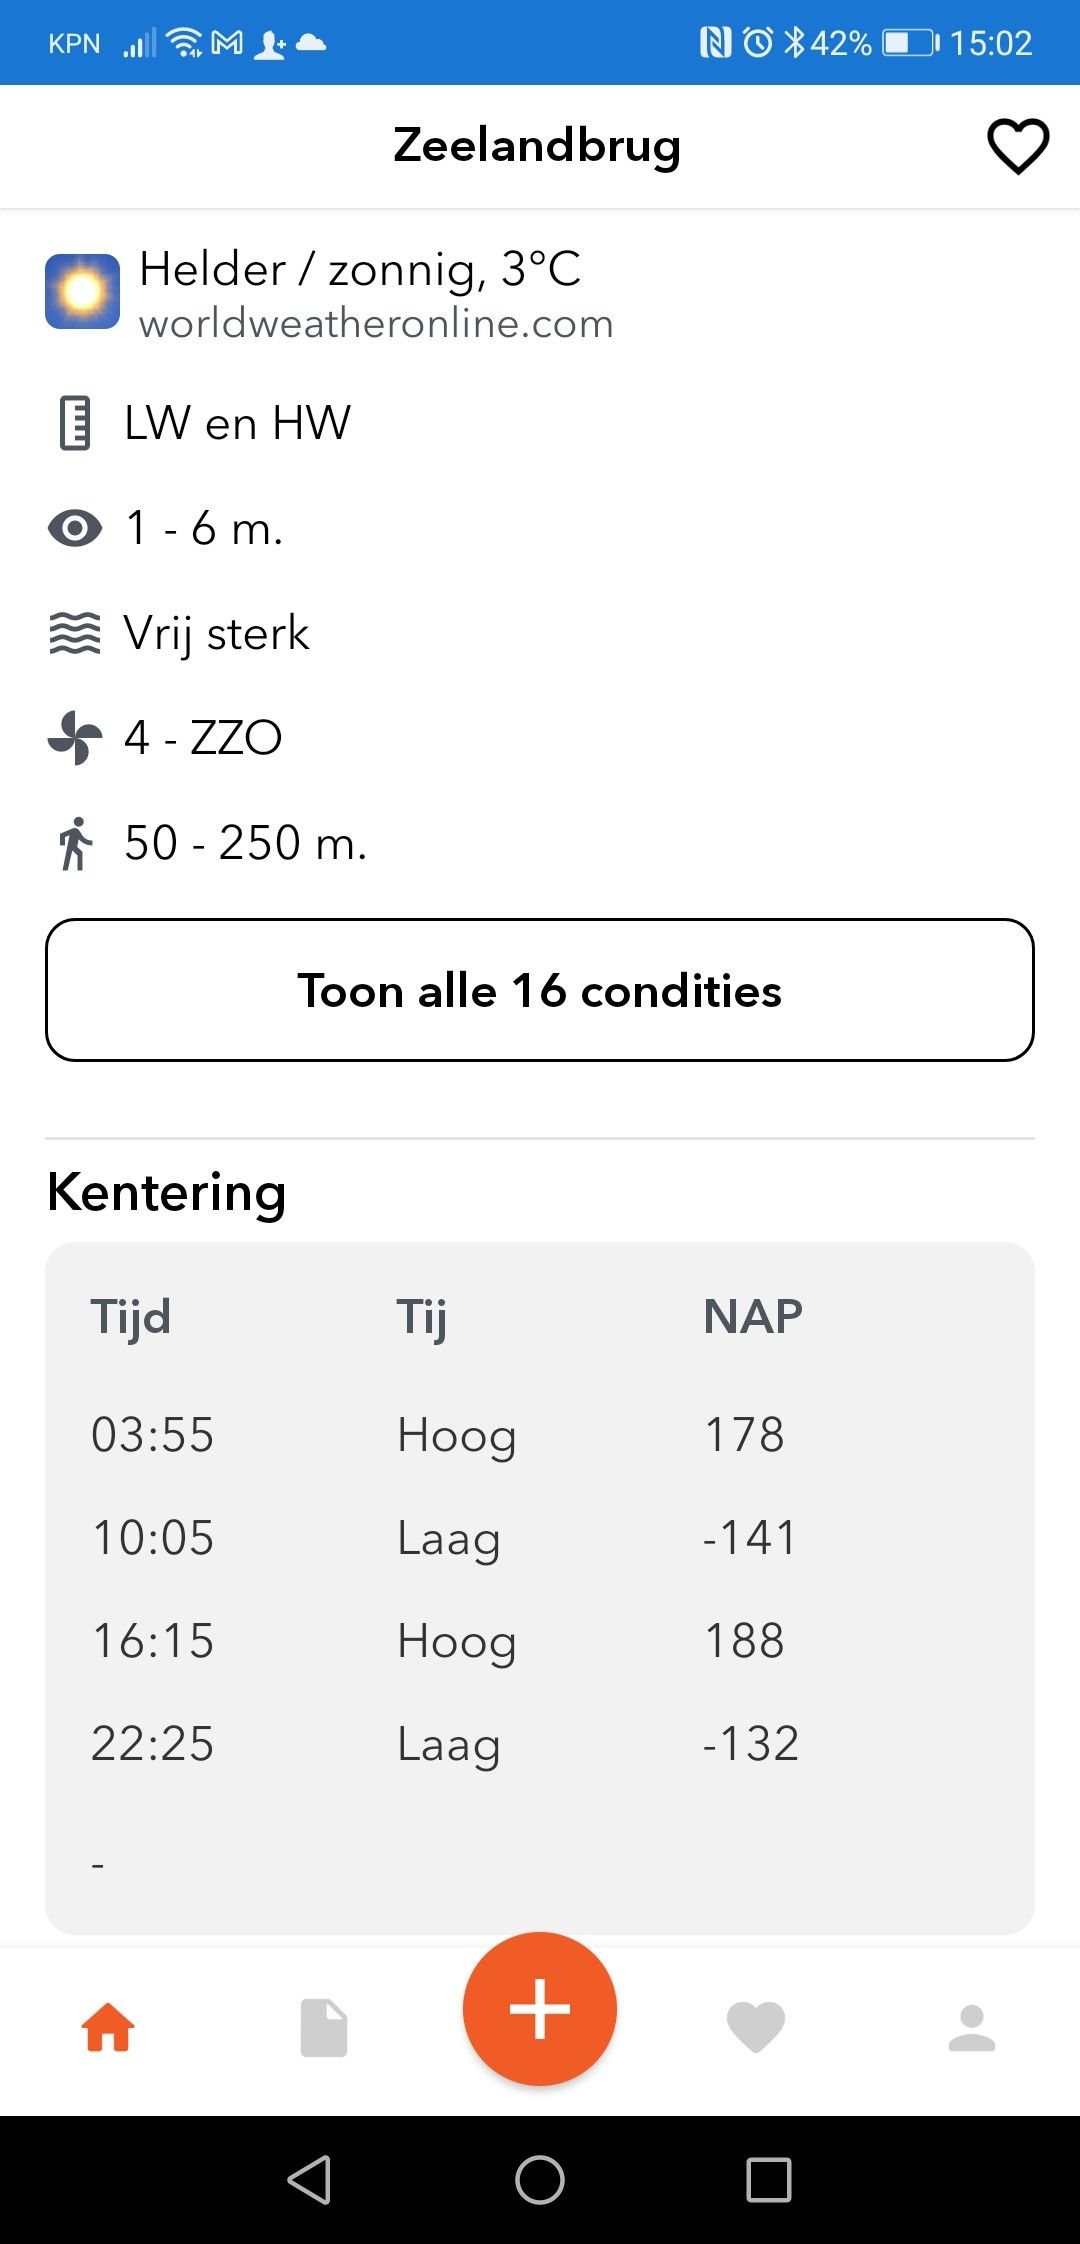Image resolution: width=1080 pixels, height=2244 pixels.
Task: Select the 03:55 Hoog tide row
Action: point(540,1435)
